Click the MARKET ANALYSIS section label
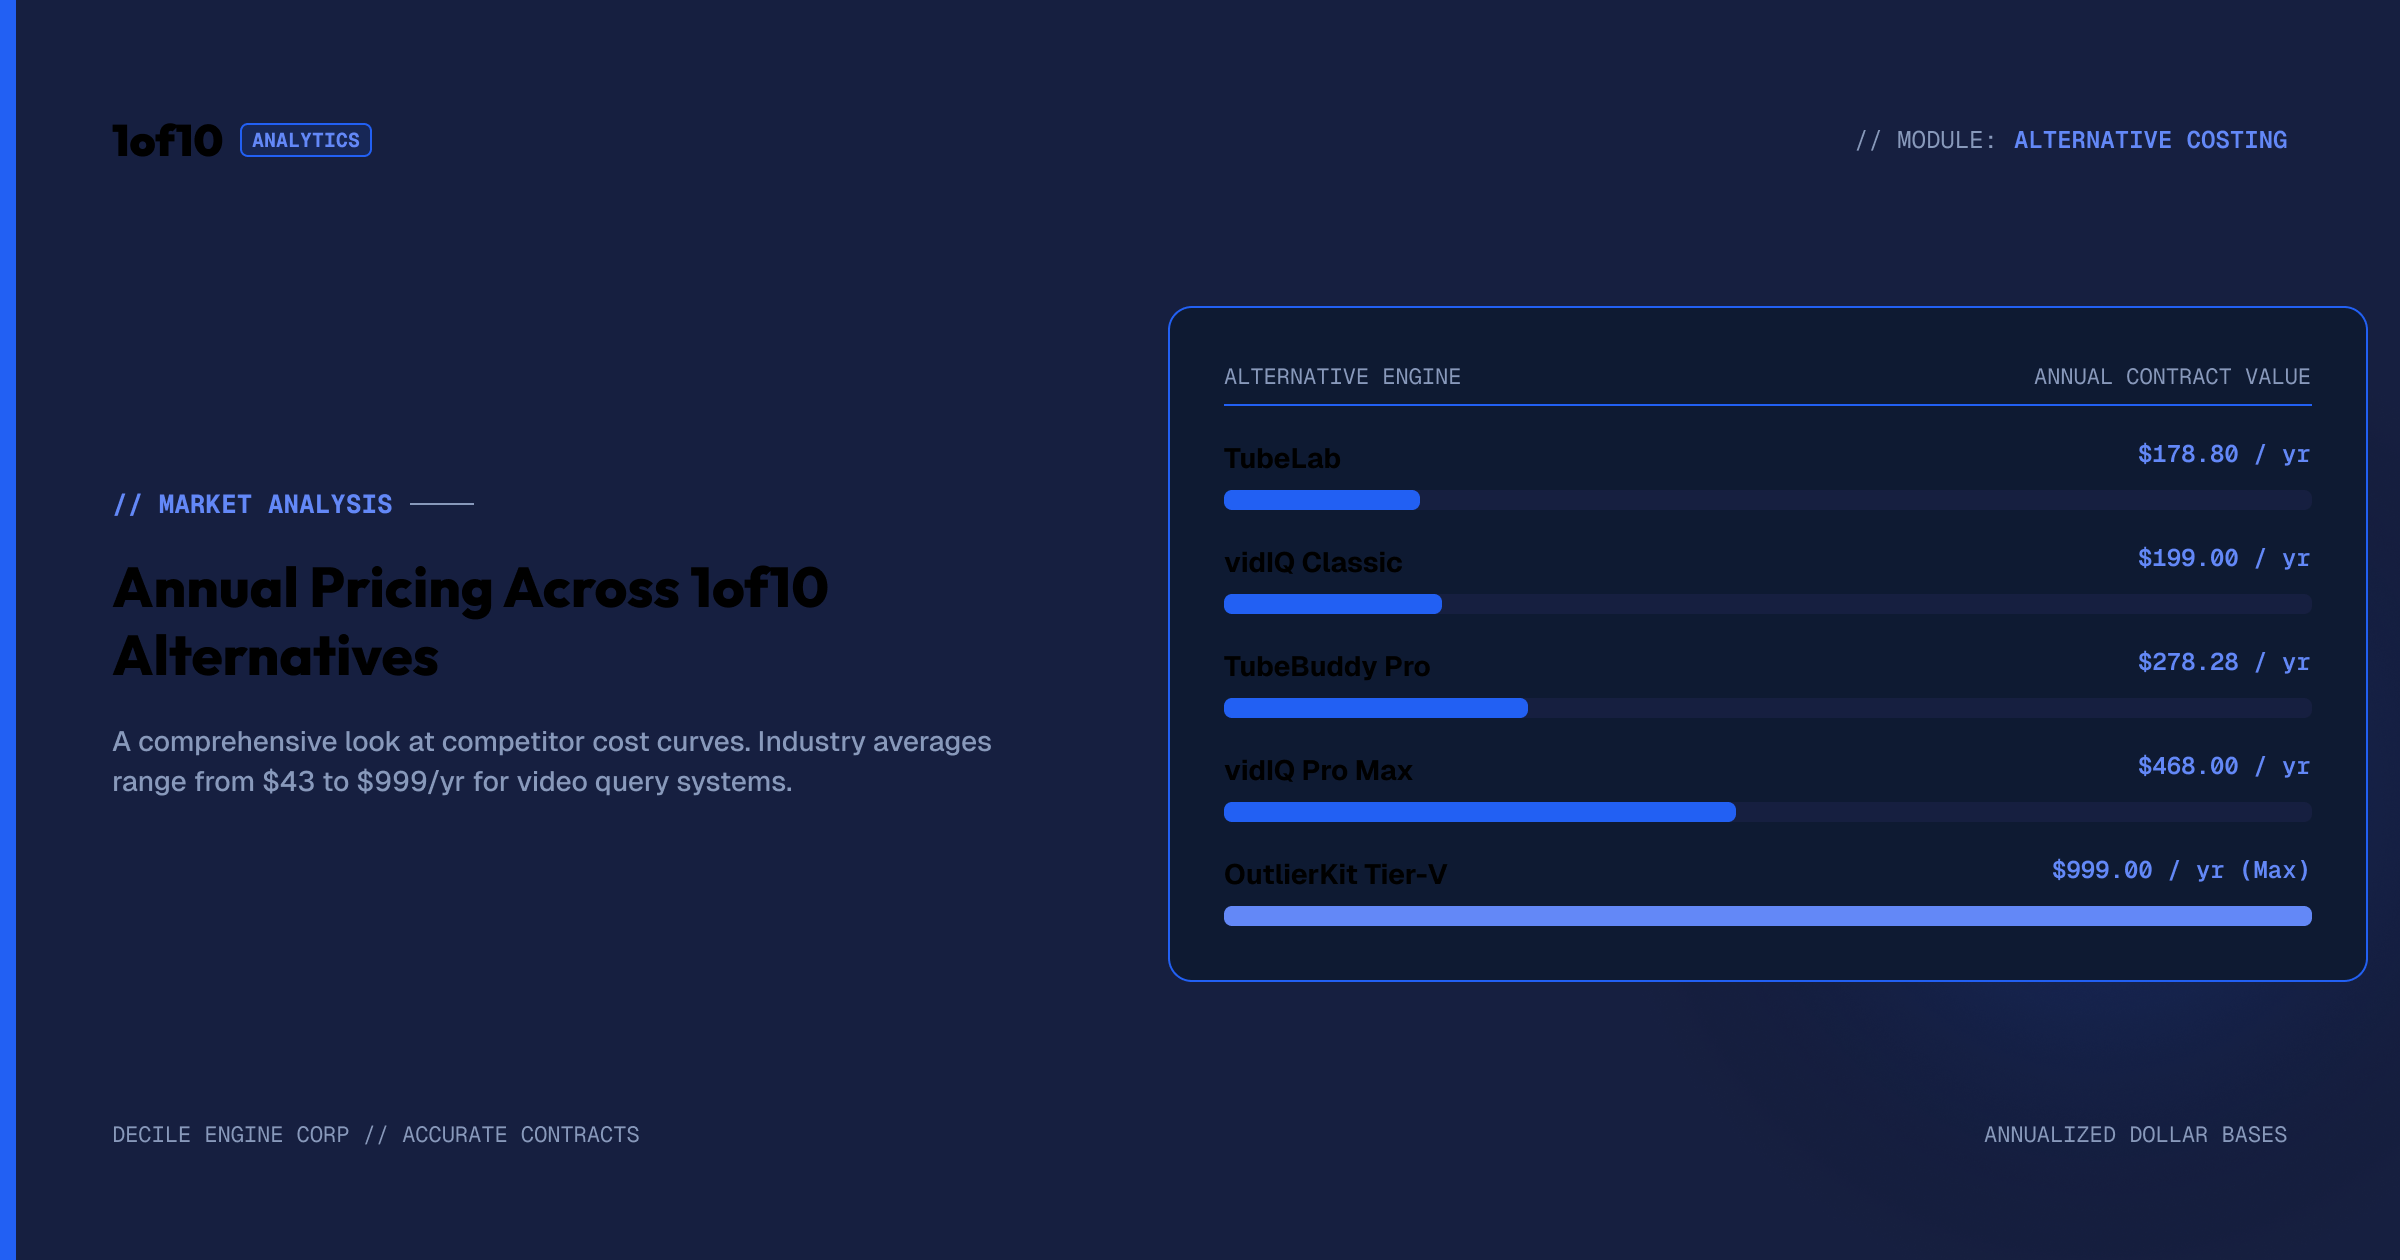 click(253, 504)
